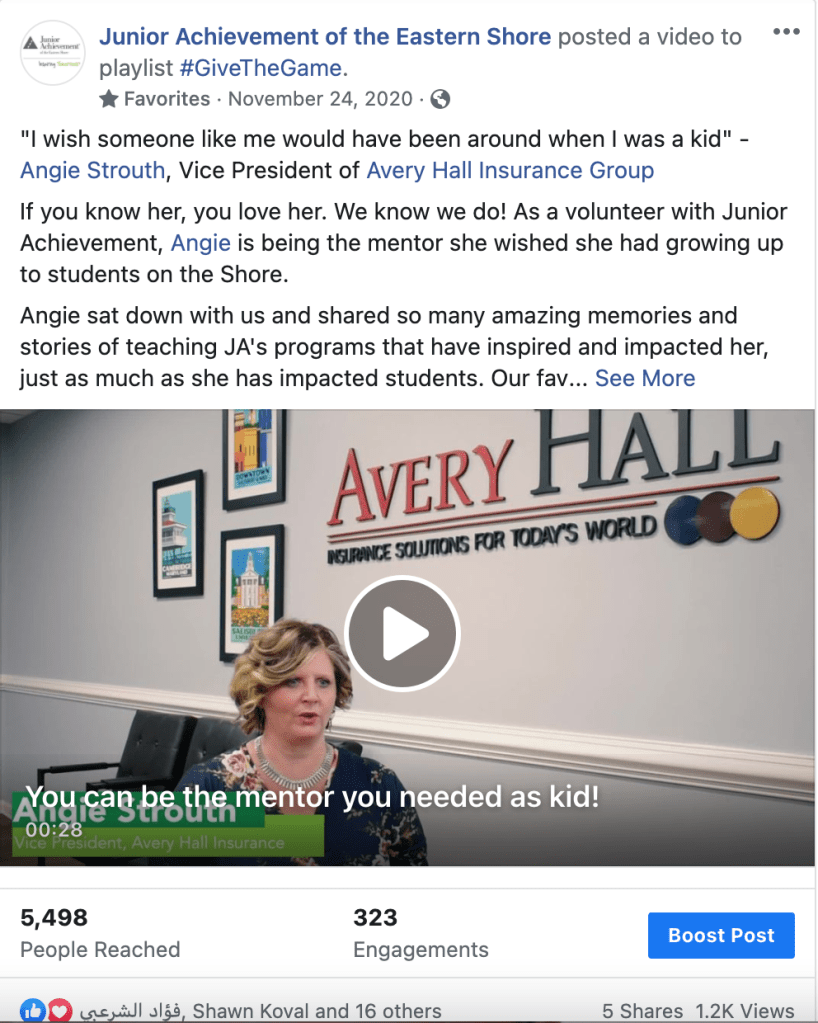
Task: Expand post text with See More
Action: pos(645,378)
